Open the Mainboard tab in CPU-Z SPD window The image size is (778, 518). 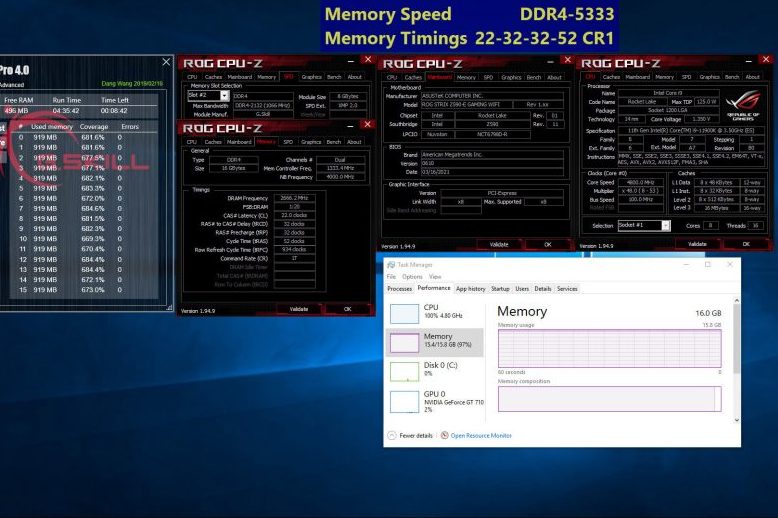pos(240,77)
